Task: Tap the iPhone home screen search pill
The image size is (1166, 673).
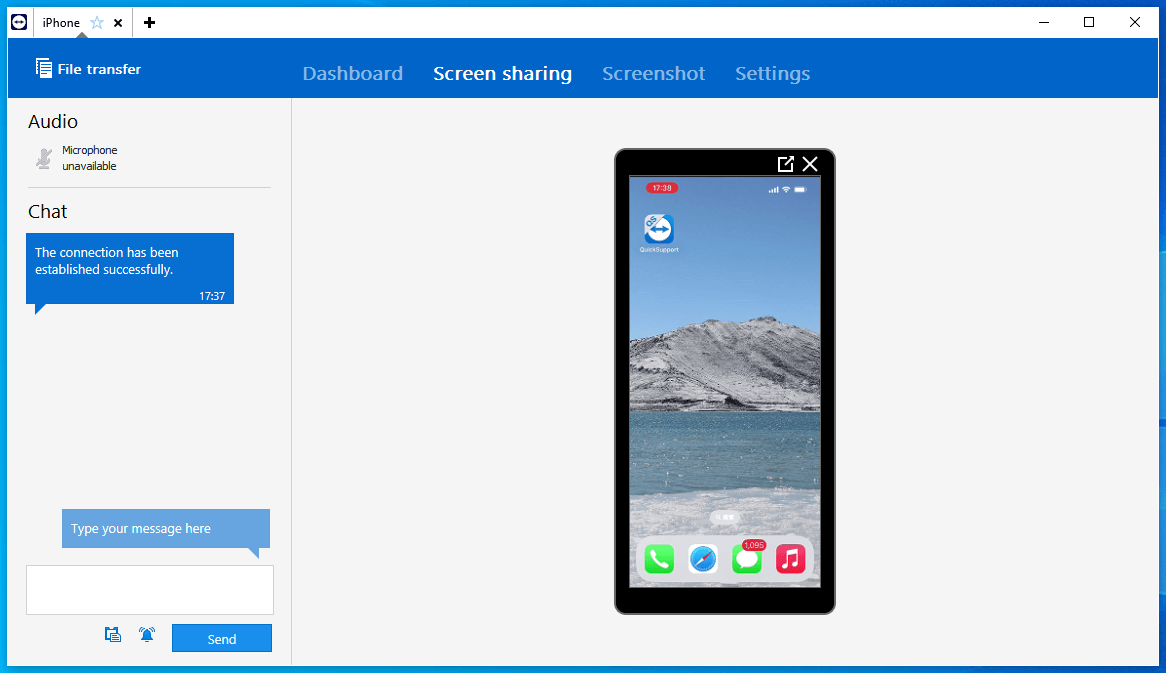Action: point(725,517)
